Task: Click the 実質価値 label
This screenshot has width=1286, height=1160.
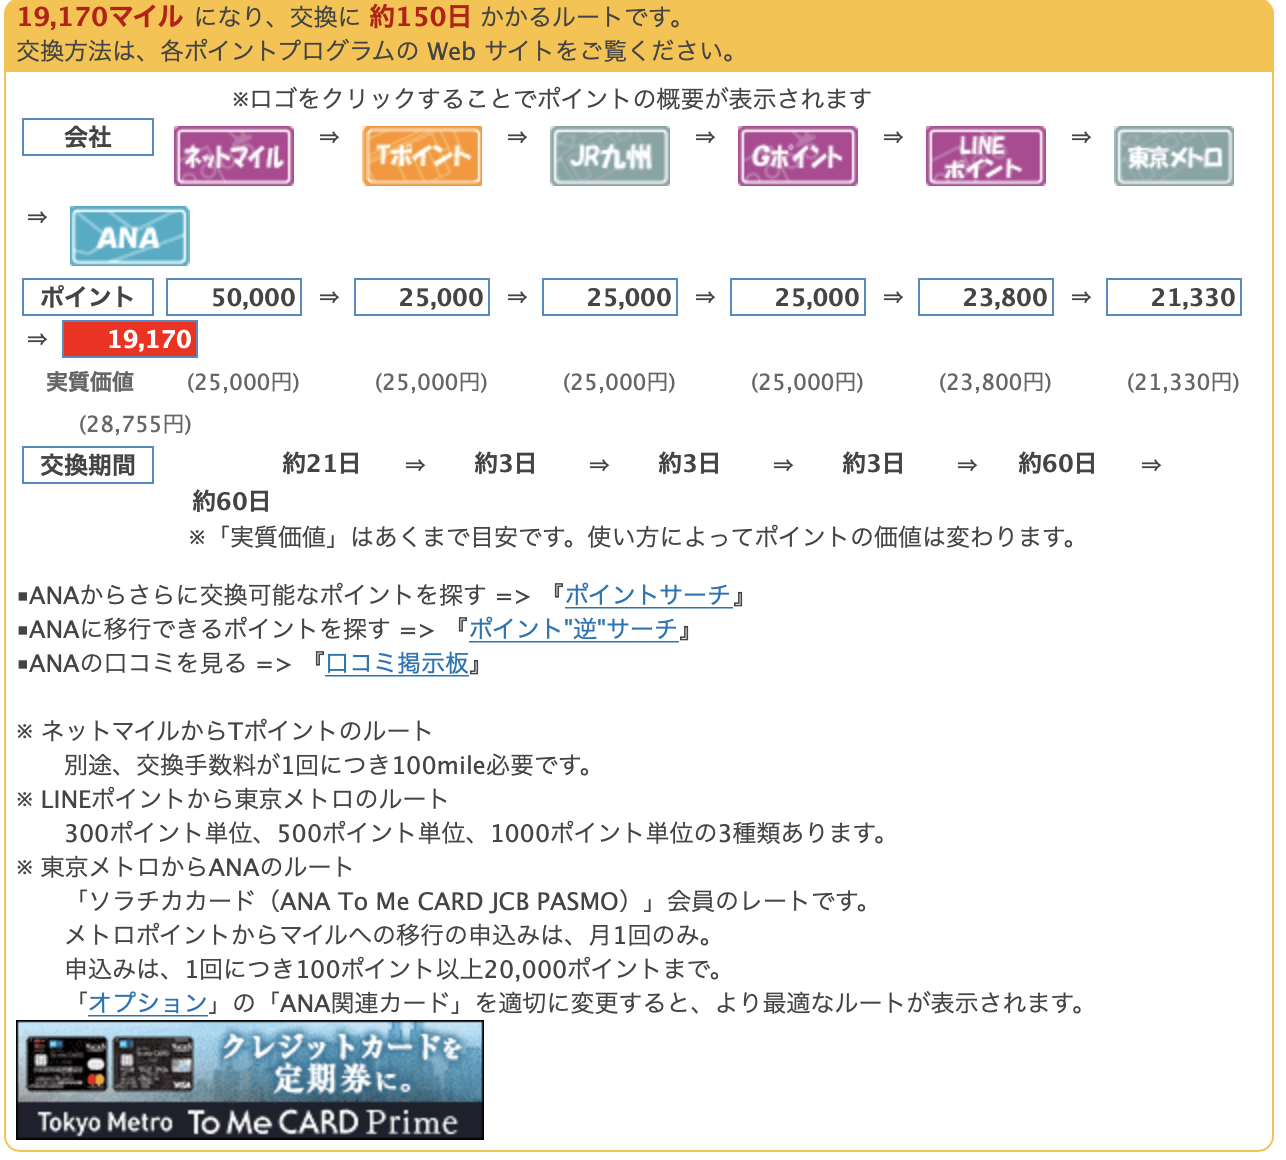Action: pyautogui.click(x=90, y=382)
